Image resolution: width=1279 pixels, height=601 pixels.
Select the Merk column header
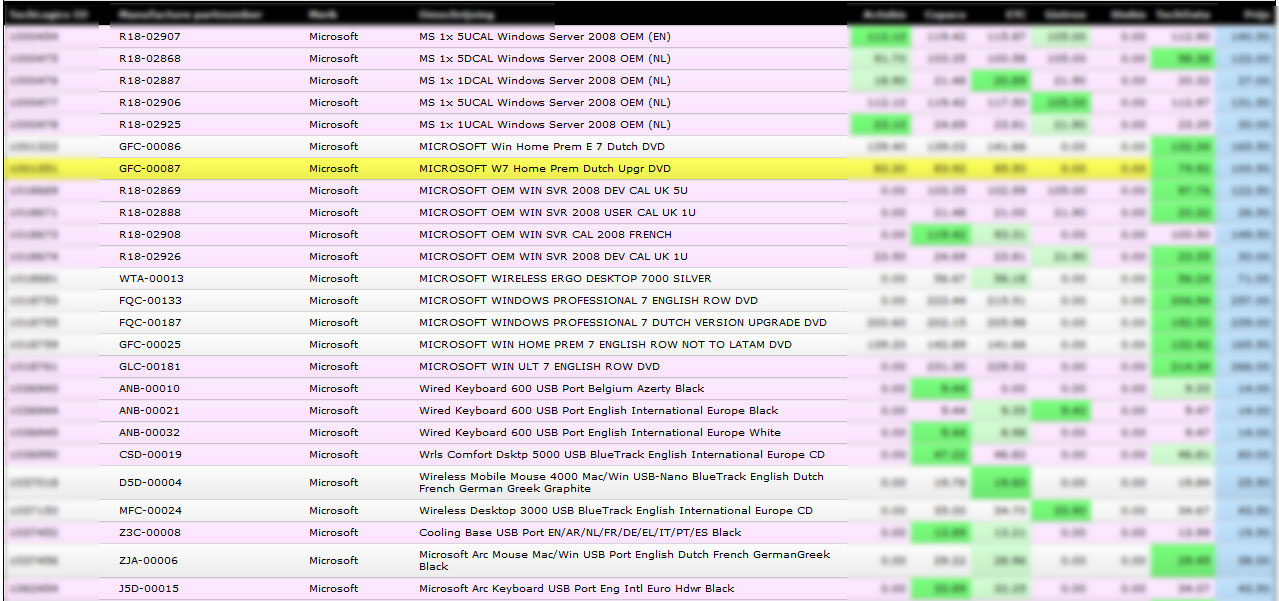point(322,15)
